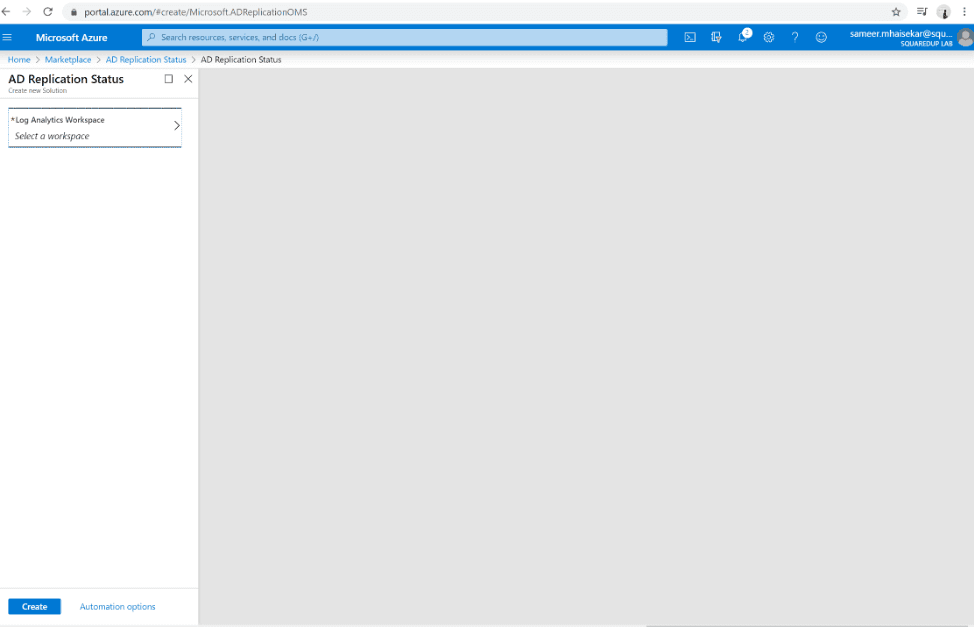Close the AD Replication Status blade
This screenshot has width=974, height=627.
[x=188, y=79]
